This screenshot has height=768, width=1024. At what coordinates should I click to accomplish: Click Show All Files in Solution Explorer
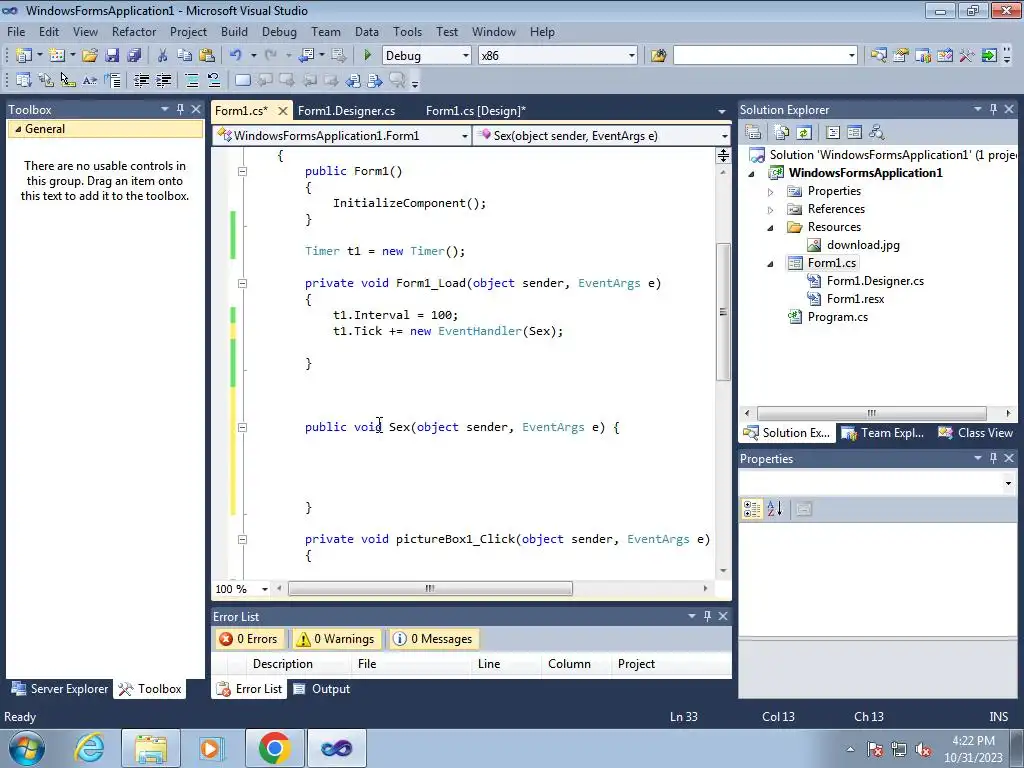point(782,133)
